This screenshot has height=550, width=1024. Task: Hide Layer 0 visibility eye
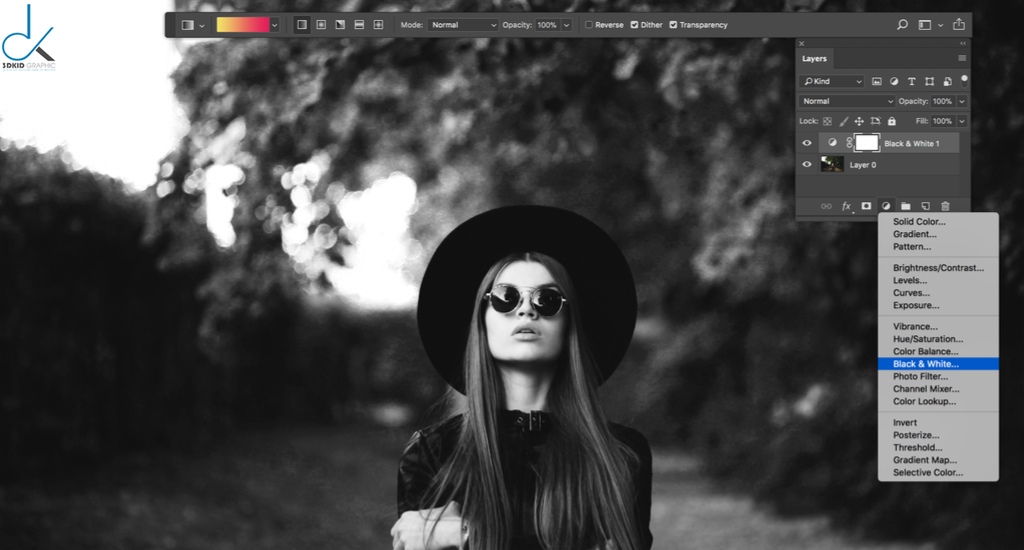pyautogui.click(x=807, y=165)
